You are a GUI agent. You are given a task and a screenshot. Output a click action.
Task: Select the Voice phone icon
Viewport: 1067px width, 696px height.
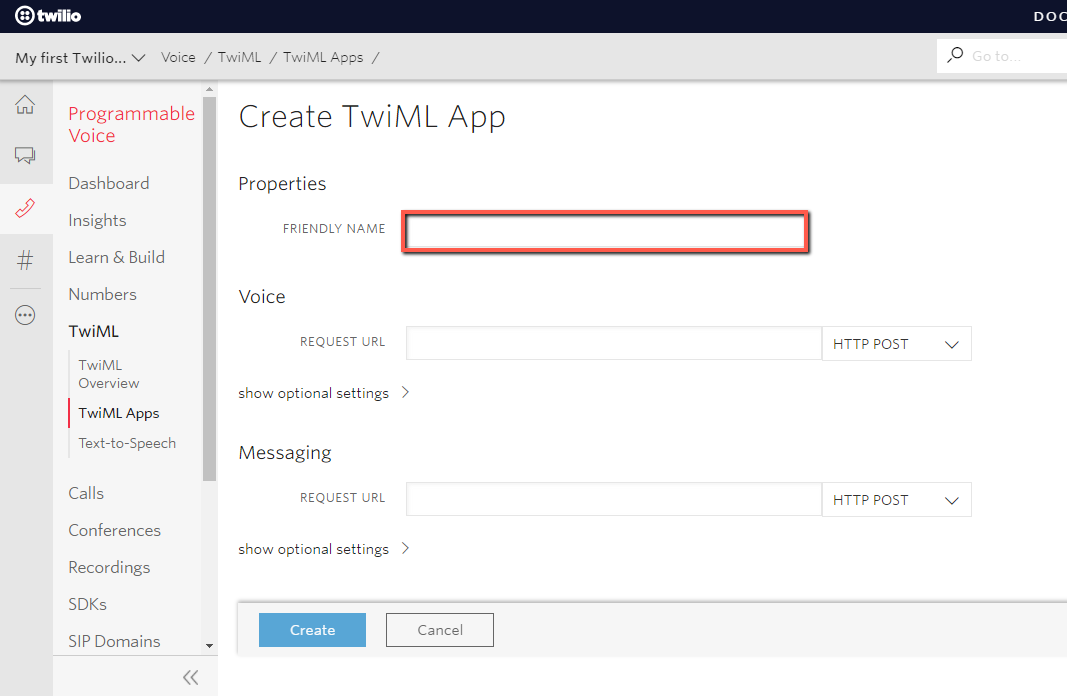click(x=25, y=208)
